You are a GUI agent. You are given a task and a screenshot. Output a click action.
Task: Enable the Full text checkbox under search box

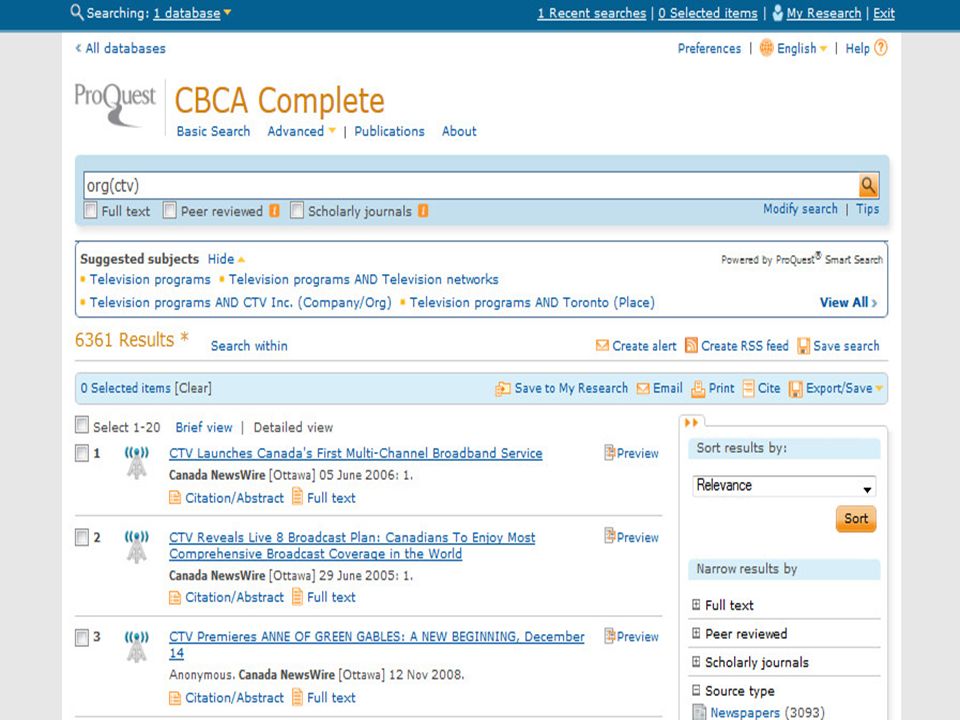tap(91, 210)
